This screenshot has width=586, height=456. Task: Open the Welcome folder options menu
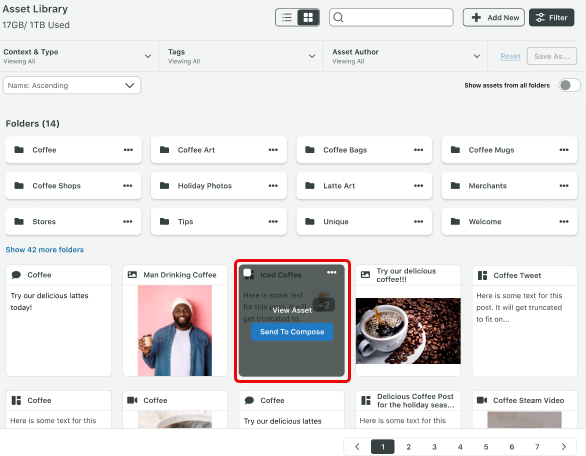click(564, 222)
